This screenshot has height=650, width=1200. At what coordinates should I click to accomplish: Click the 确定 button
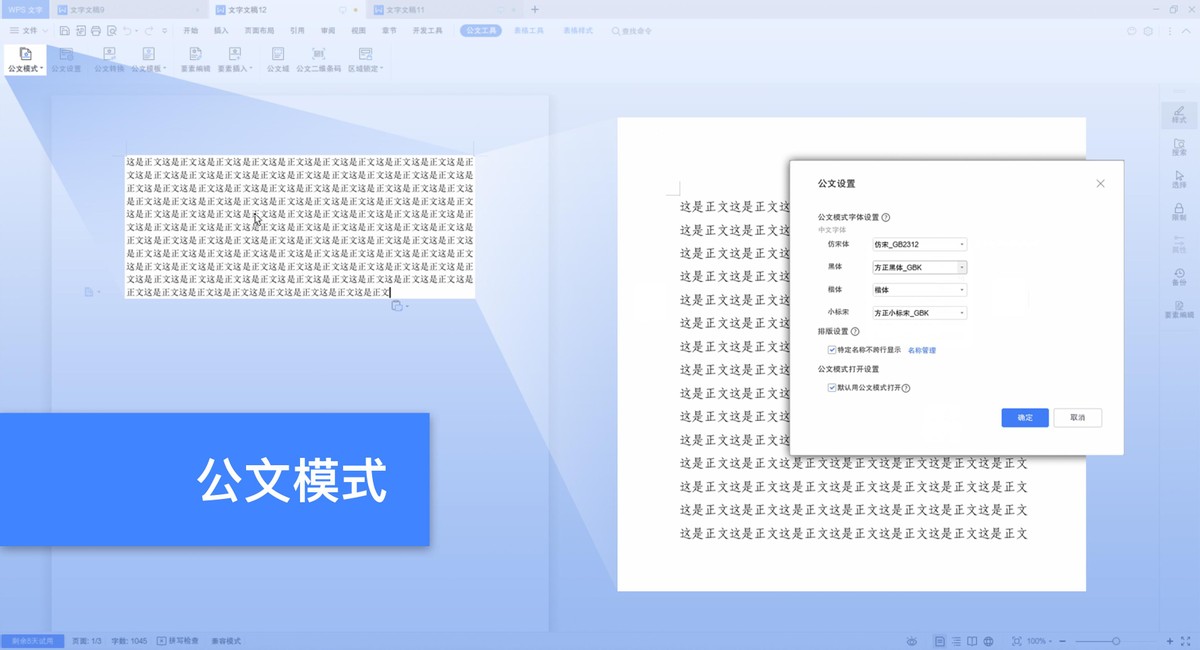tap(1024, 417)
